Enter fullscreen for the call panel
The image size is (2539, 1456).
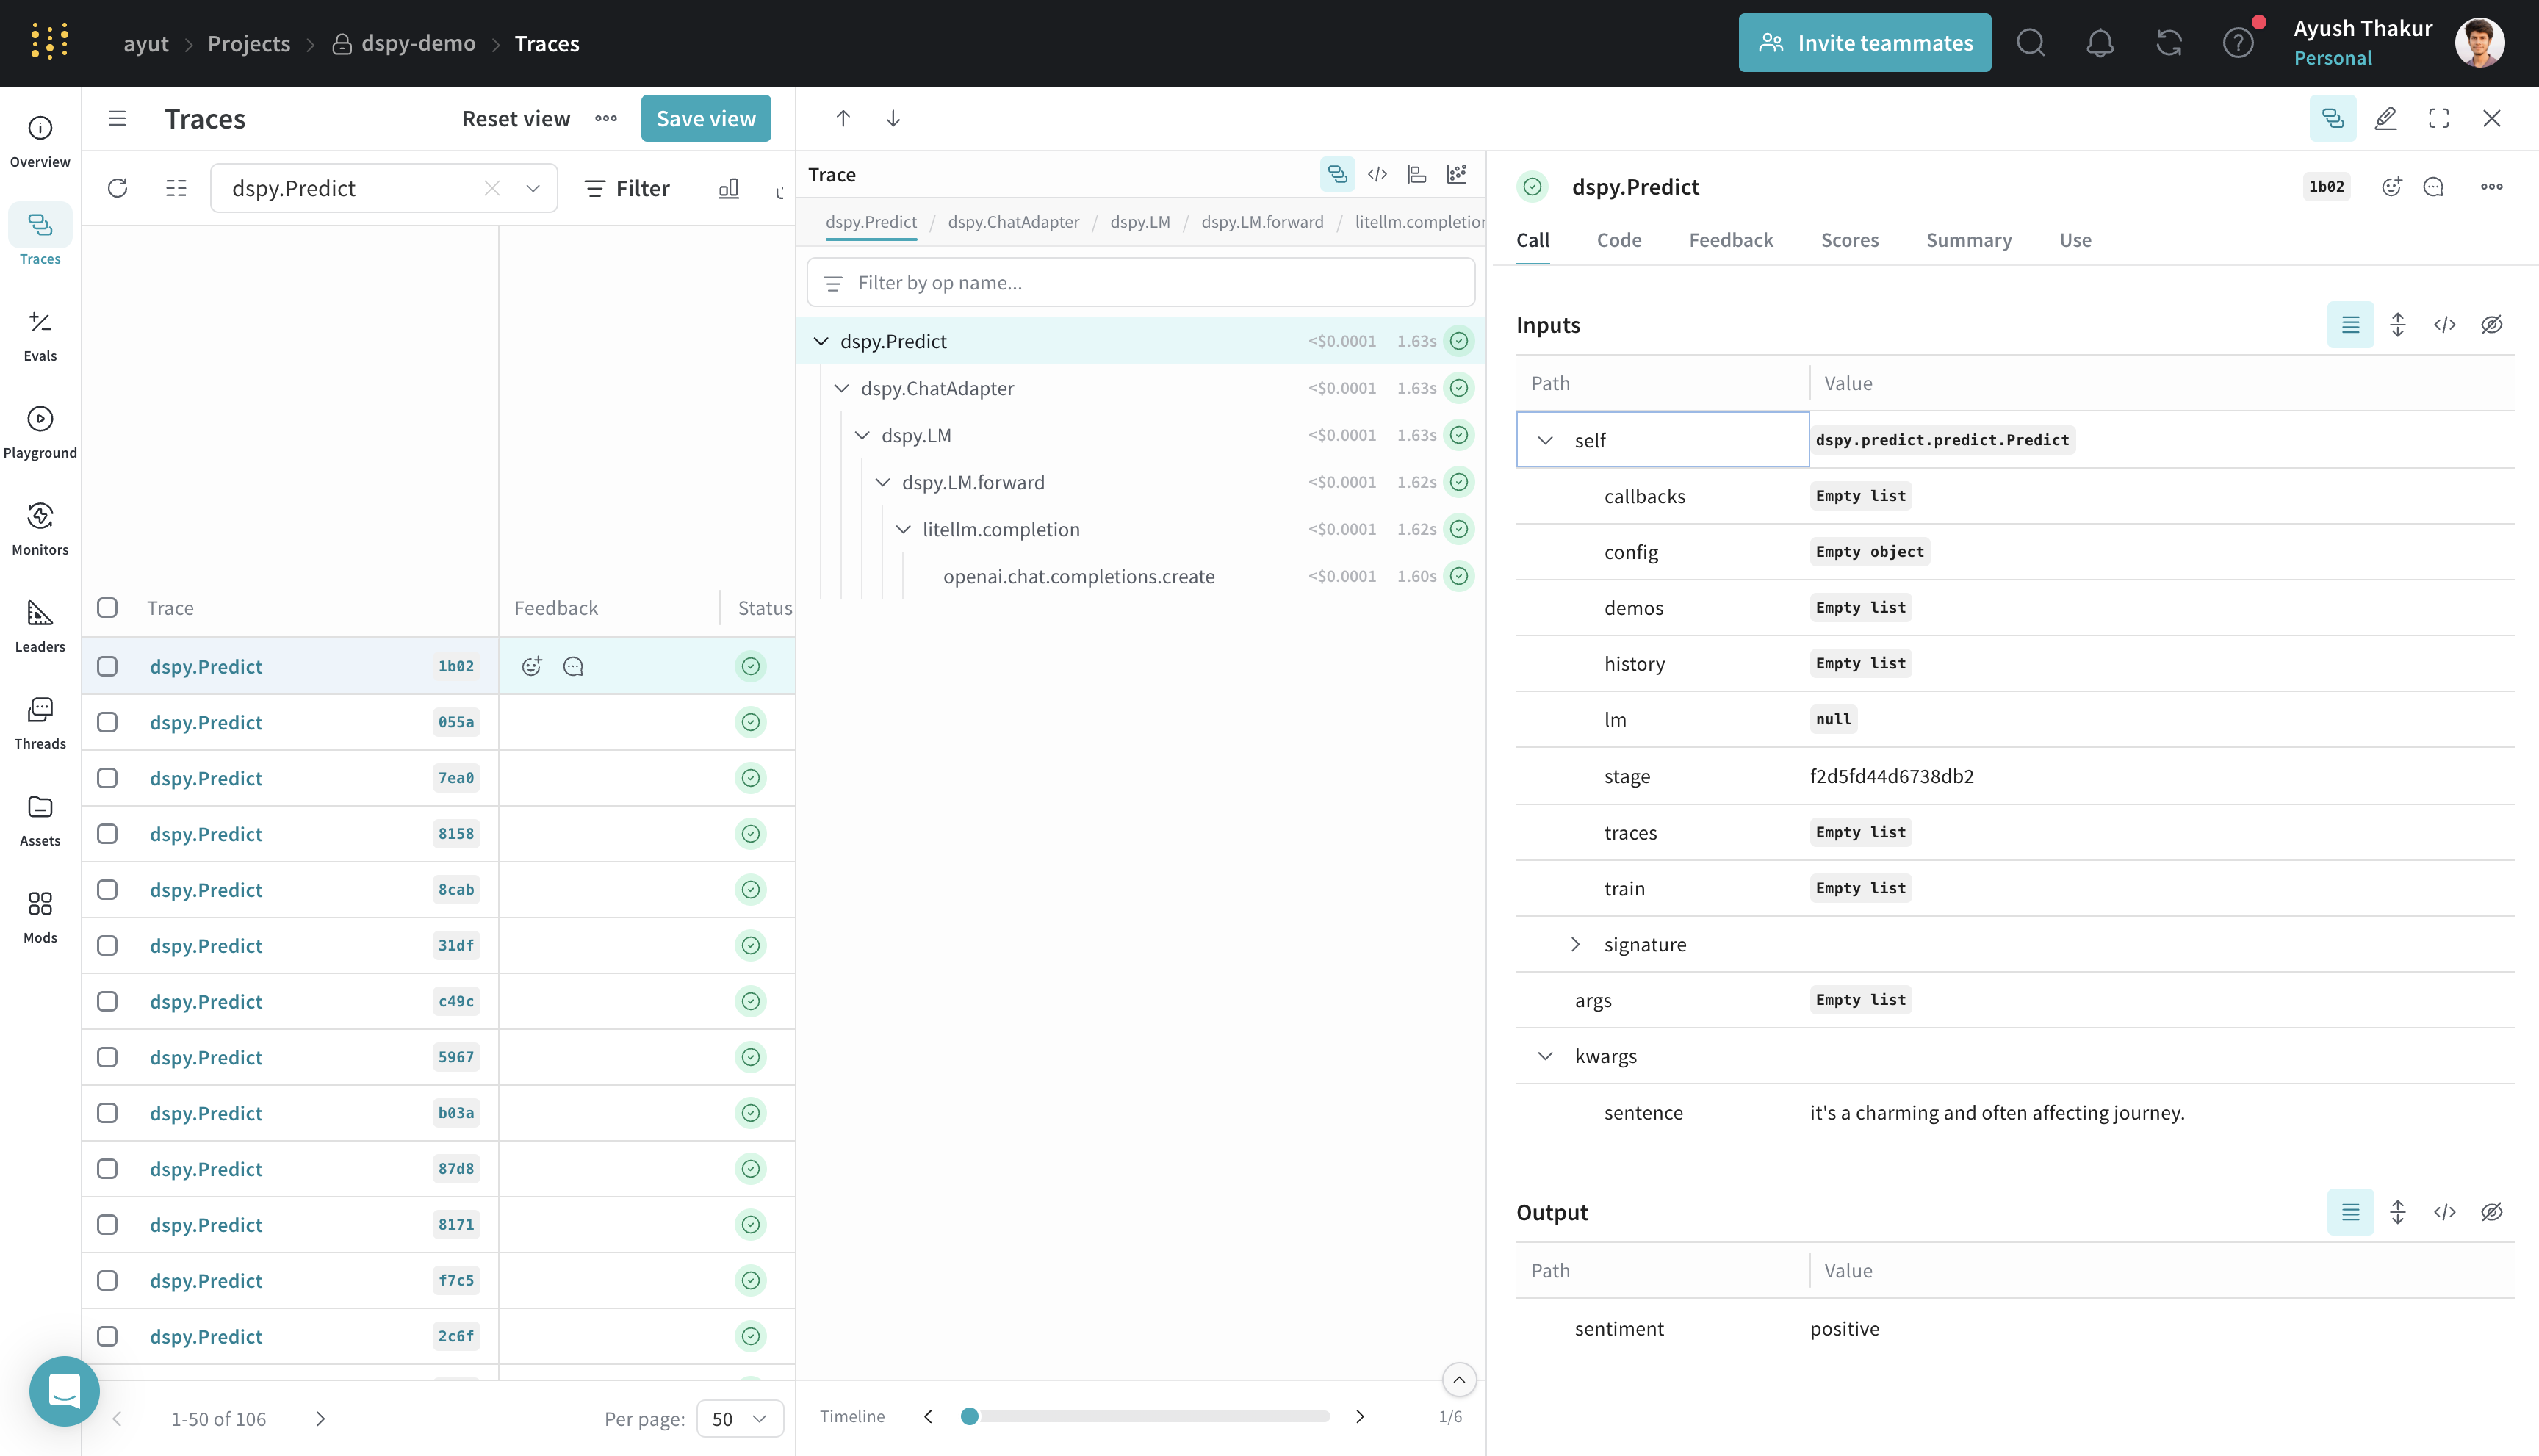click(2439, 118)
